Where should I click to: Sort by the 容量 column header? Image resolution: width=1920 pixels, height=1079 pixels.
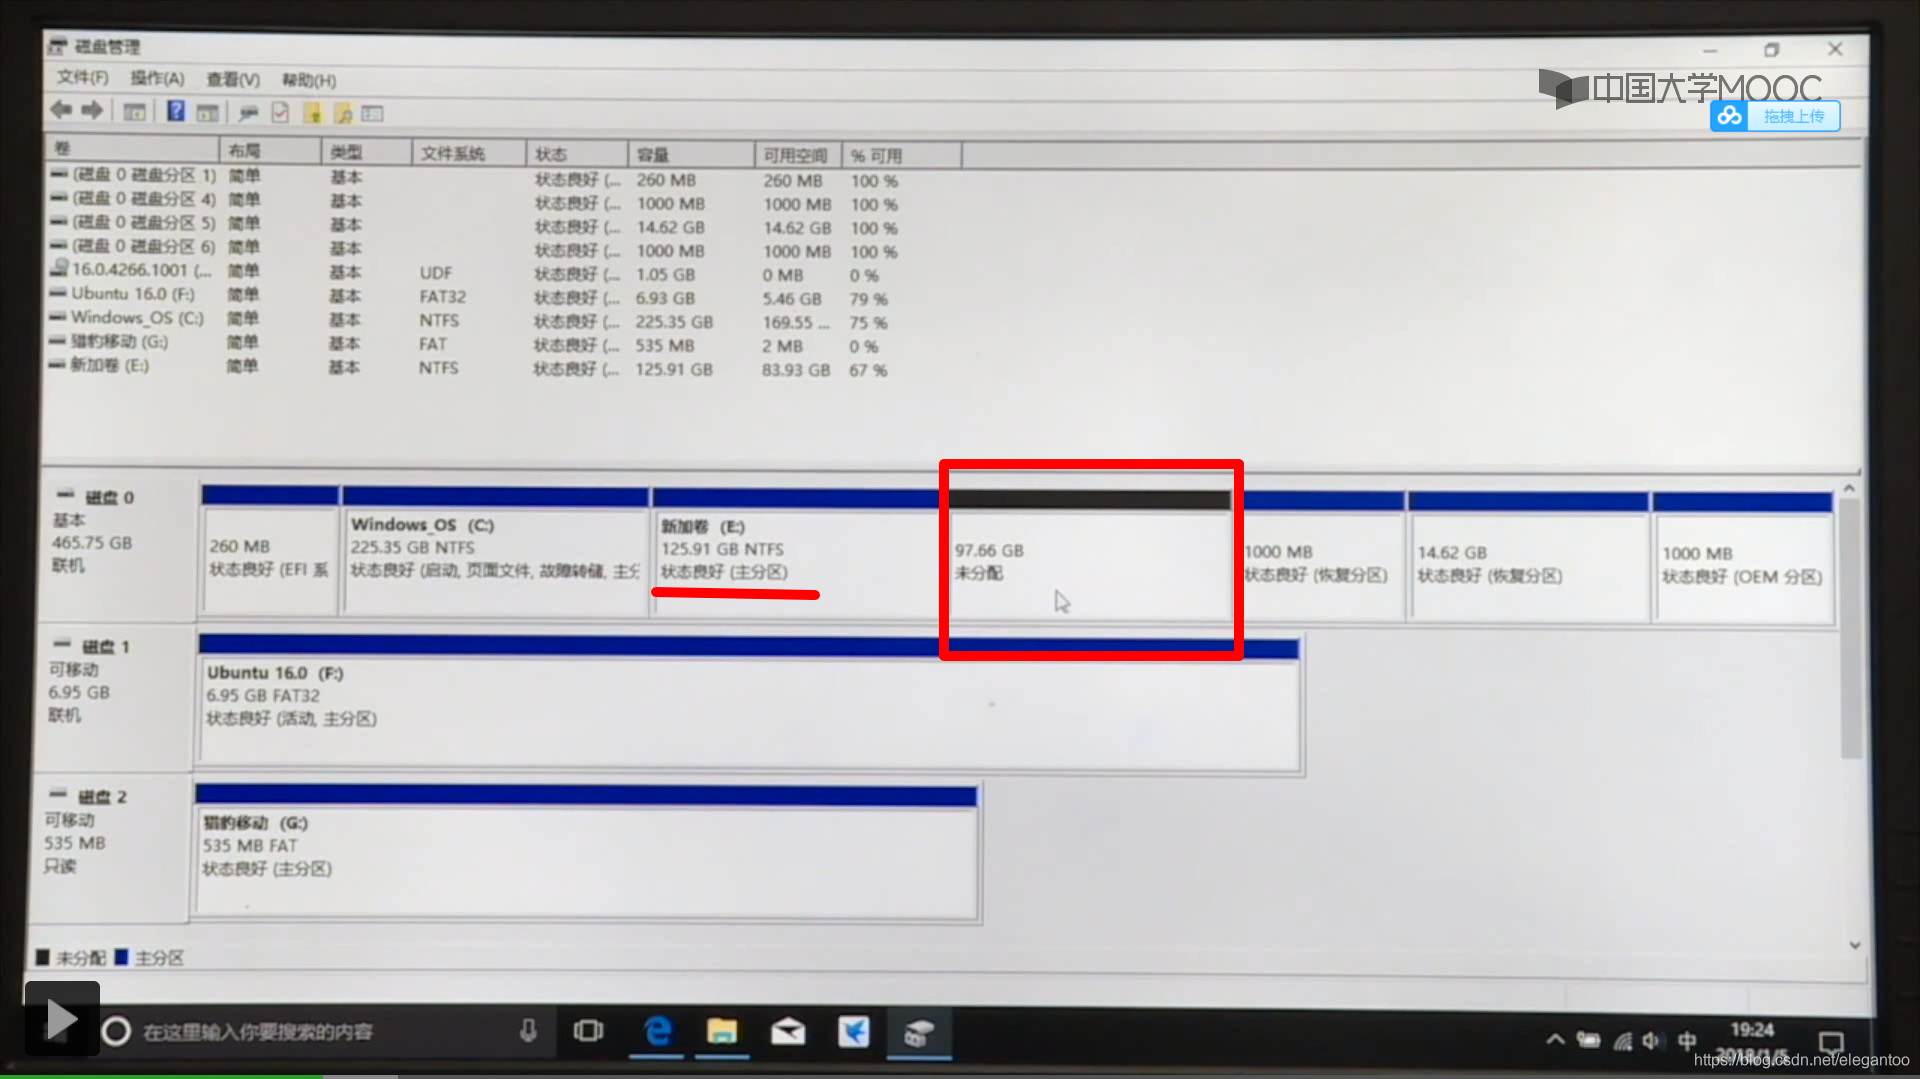point(691,155)
